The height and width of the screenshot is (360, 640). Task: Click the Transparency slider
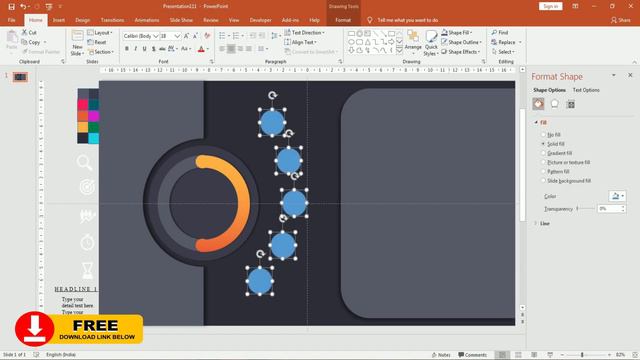coord(586,209)
